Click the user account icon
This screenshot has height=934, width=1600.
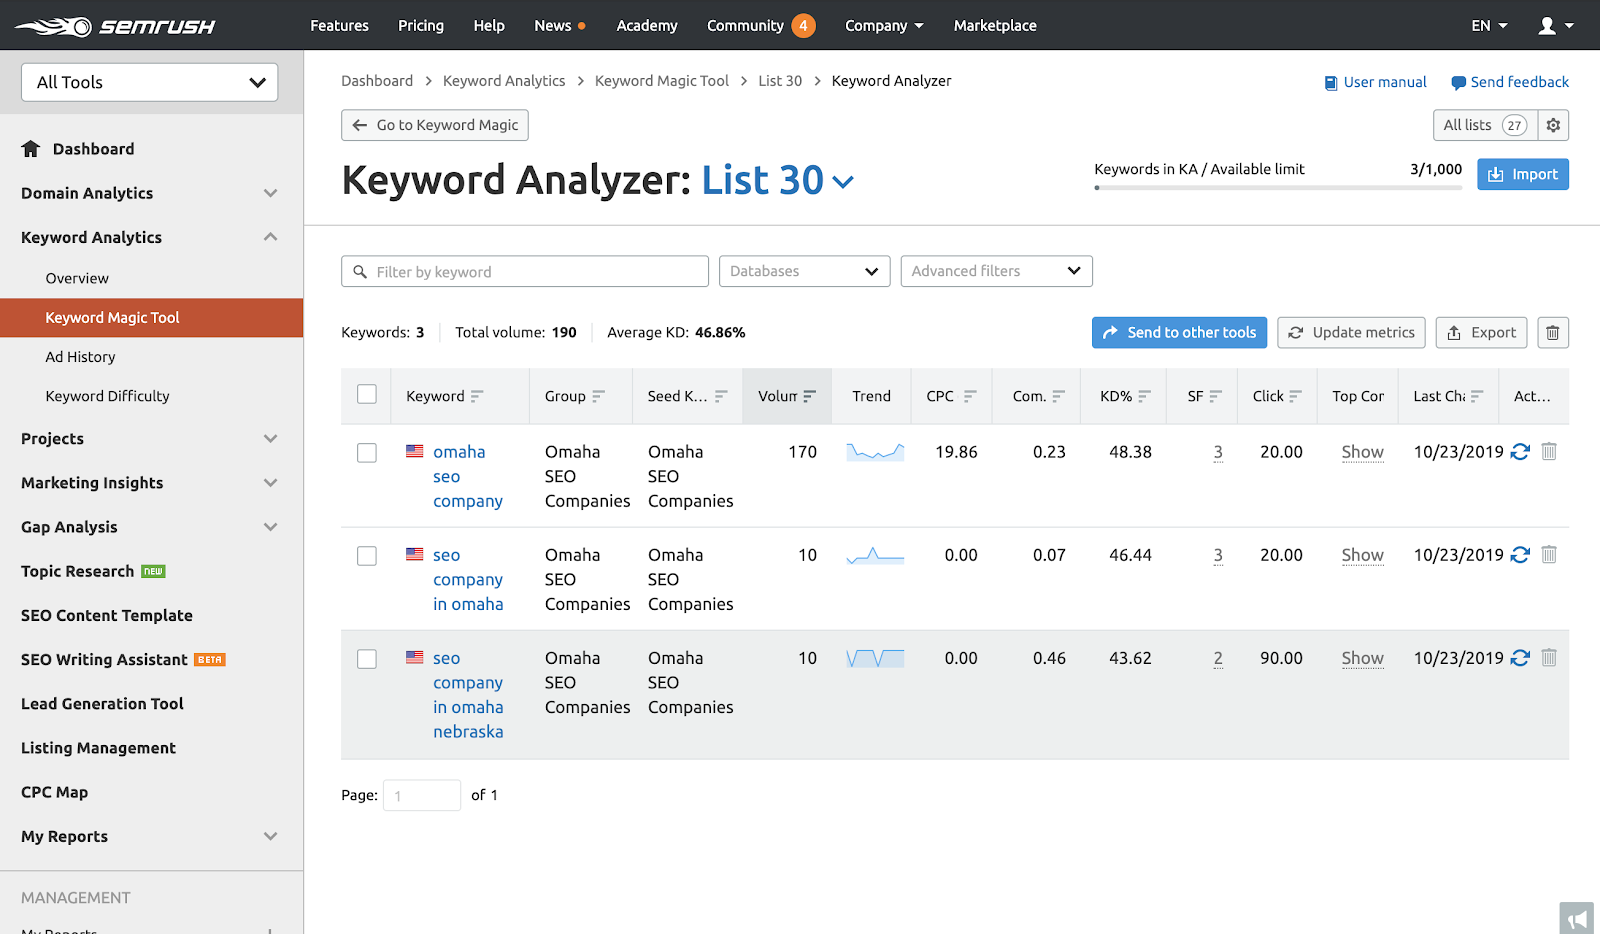pyautogui.click(x=1547, y=26)
